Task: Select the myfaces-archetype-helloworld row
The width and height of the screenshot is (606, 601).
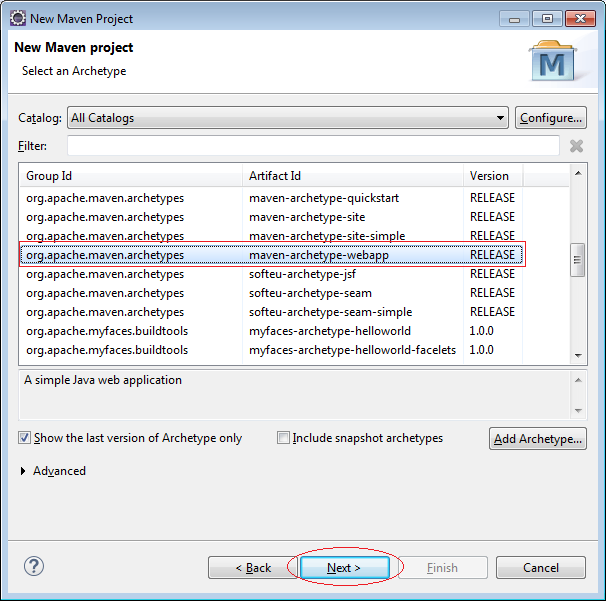Action: 271,331
